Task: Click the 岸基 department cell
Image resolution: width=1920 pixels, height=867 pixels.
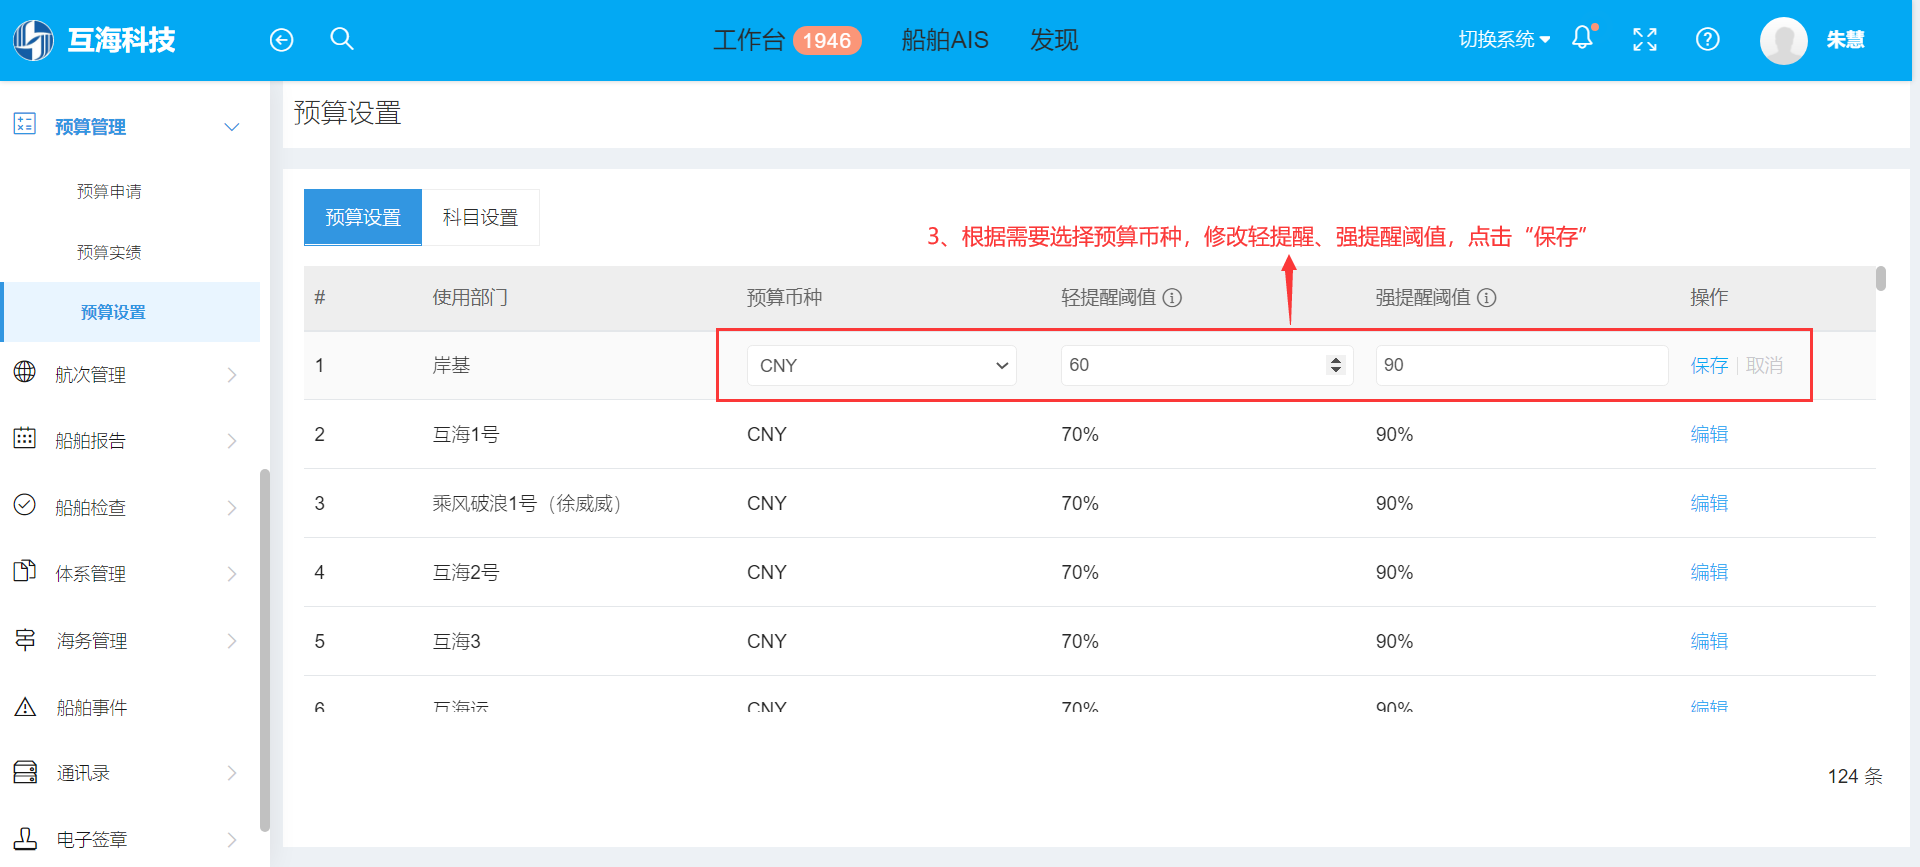Action: point(451,365)
